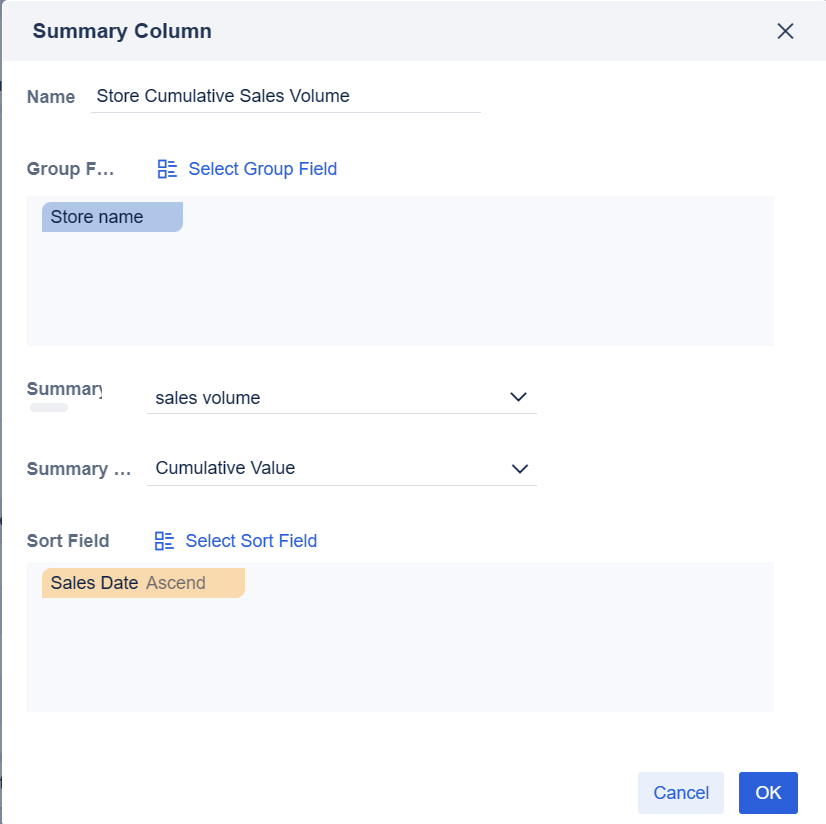This screenshot has width=826, height=824.
Task: Click the Select Sort Field link
Action: click(x=251, y=541)
